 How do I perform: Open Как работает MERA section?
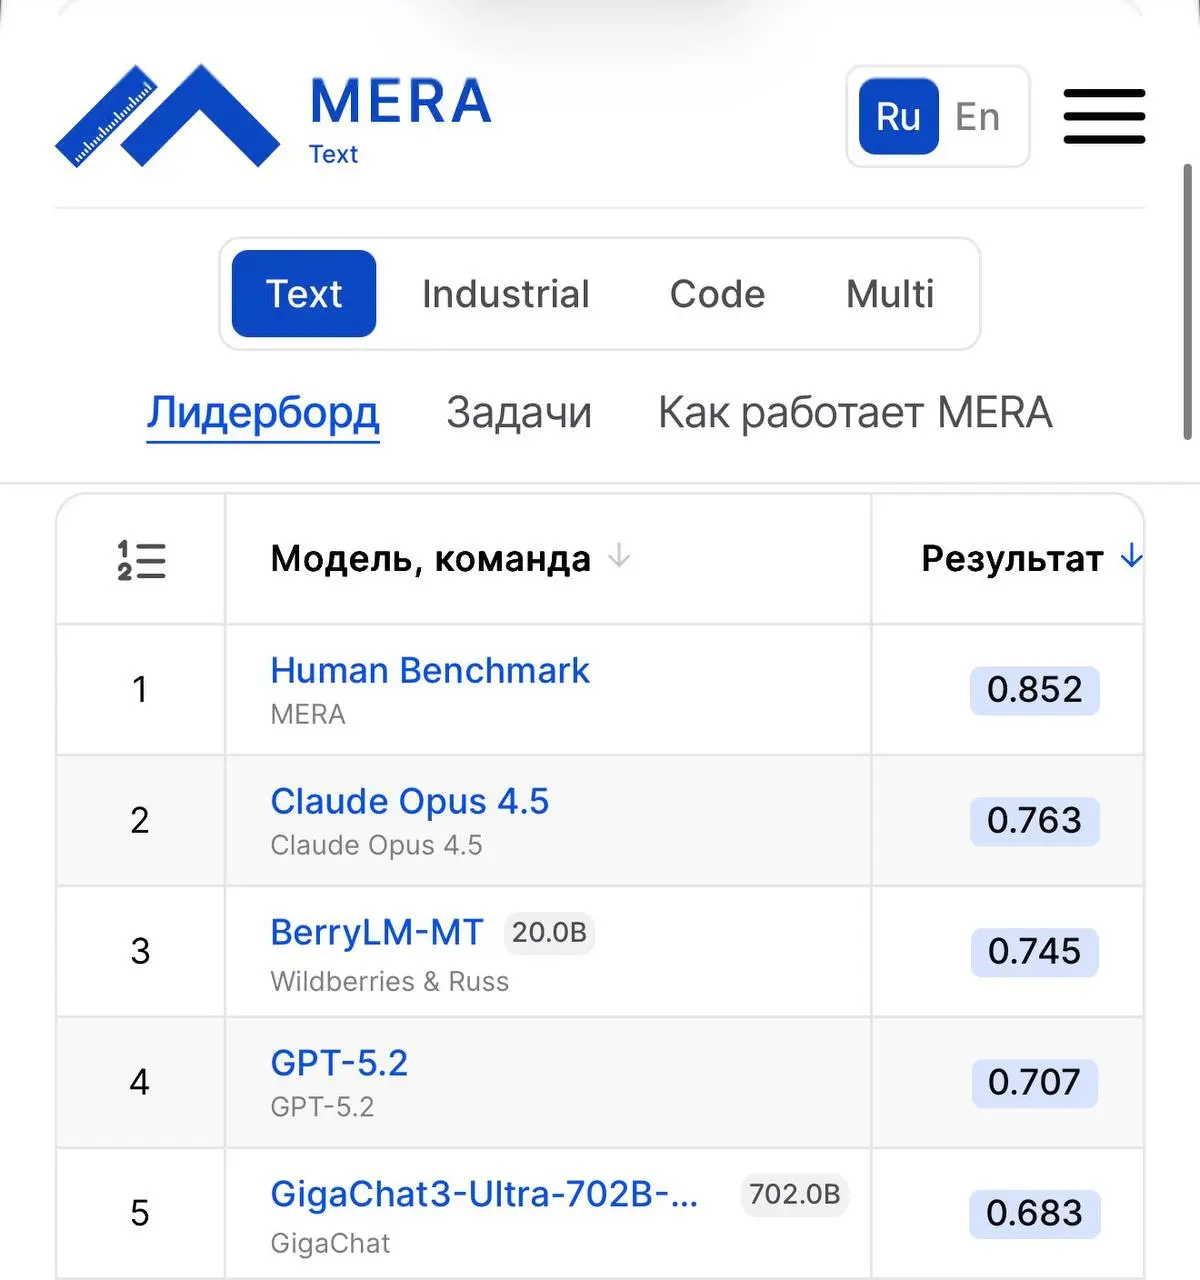click(x=855, y=413)
